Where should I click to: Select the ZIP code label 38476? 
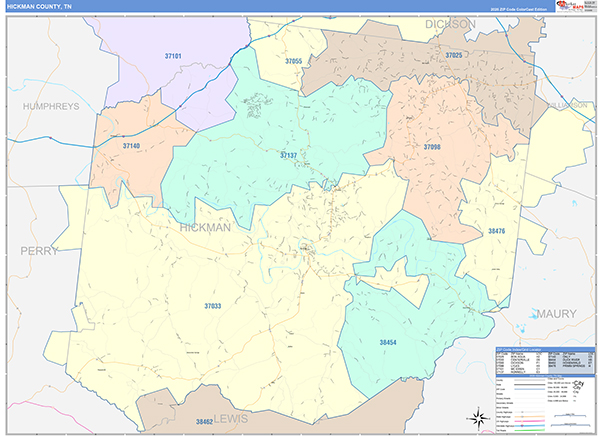pyautogui.click(x=497, y=231)
